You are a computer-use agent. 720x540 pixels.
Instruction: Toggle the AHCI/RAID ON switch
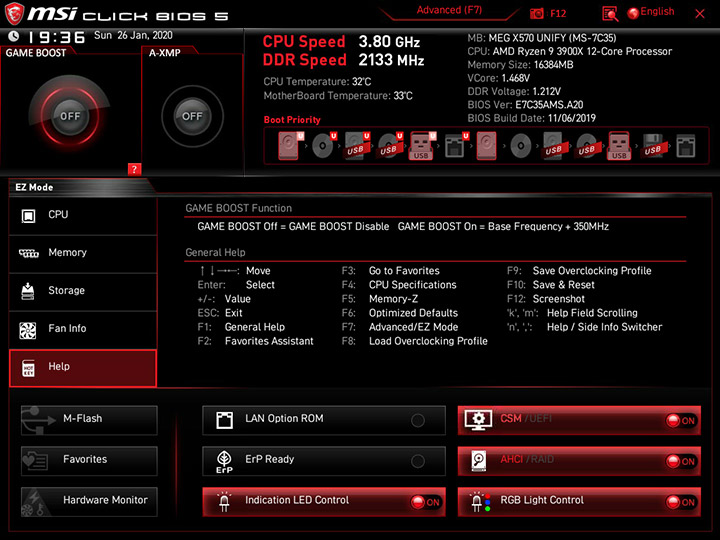681,461
